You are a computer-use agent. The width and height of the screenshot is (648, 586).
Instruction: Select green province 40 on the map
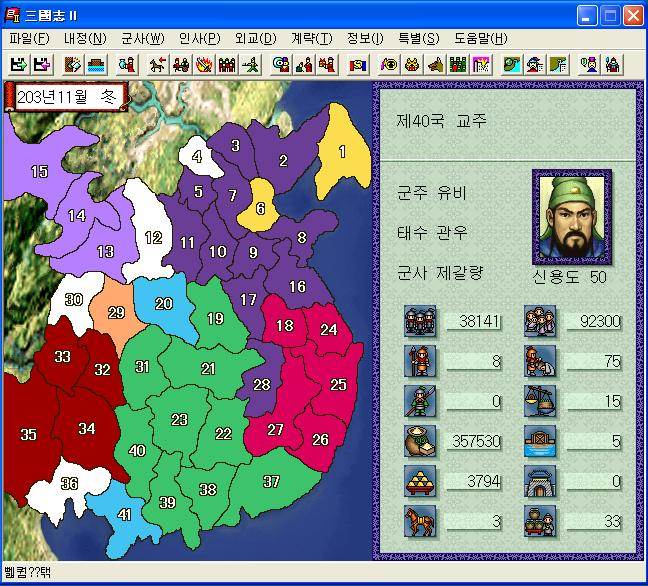tap(136, 450)
